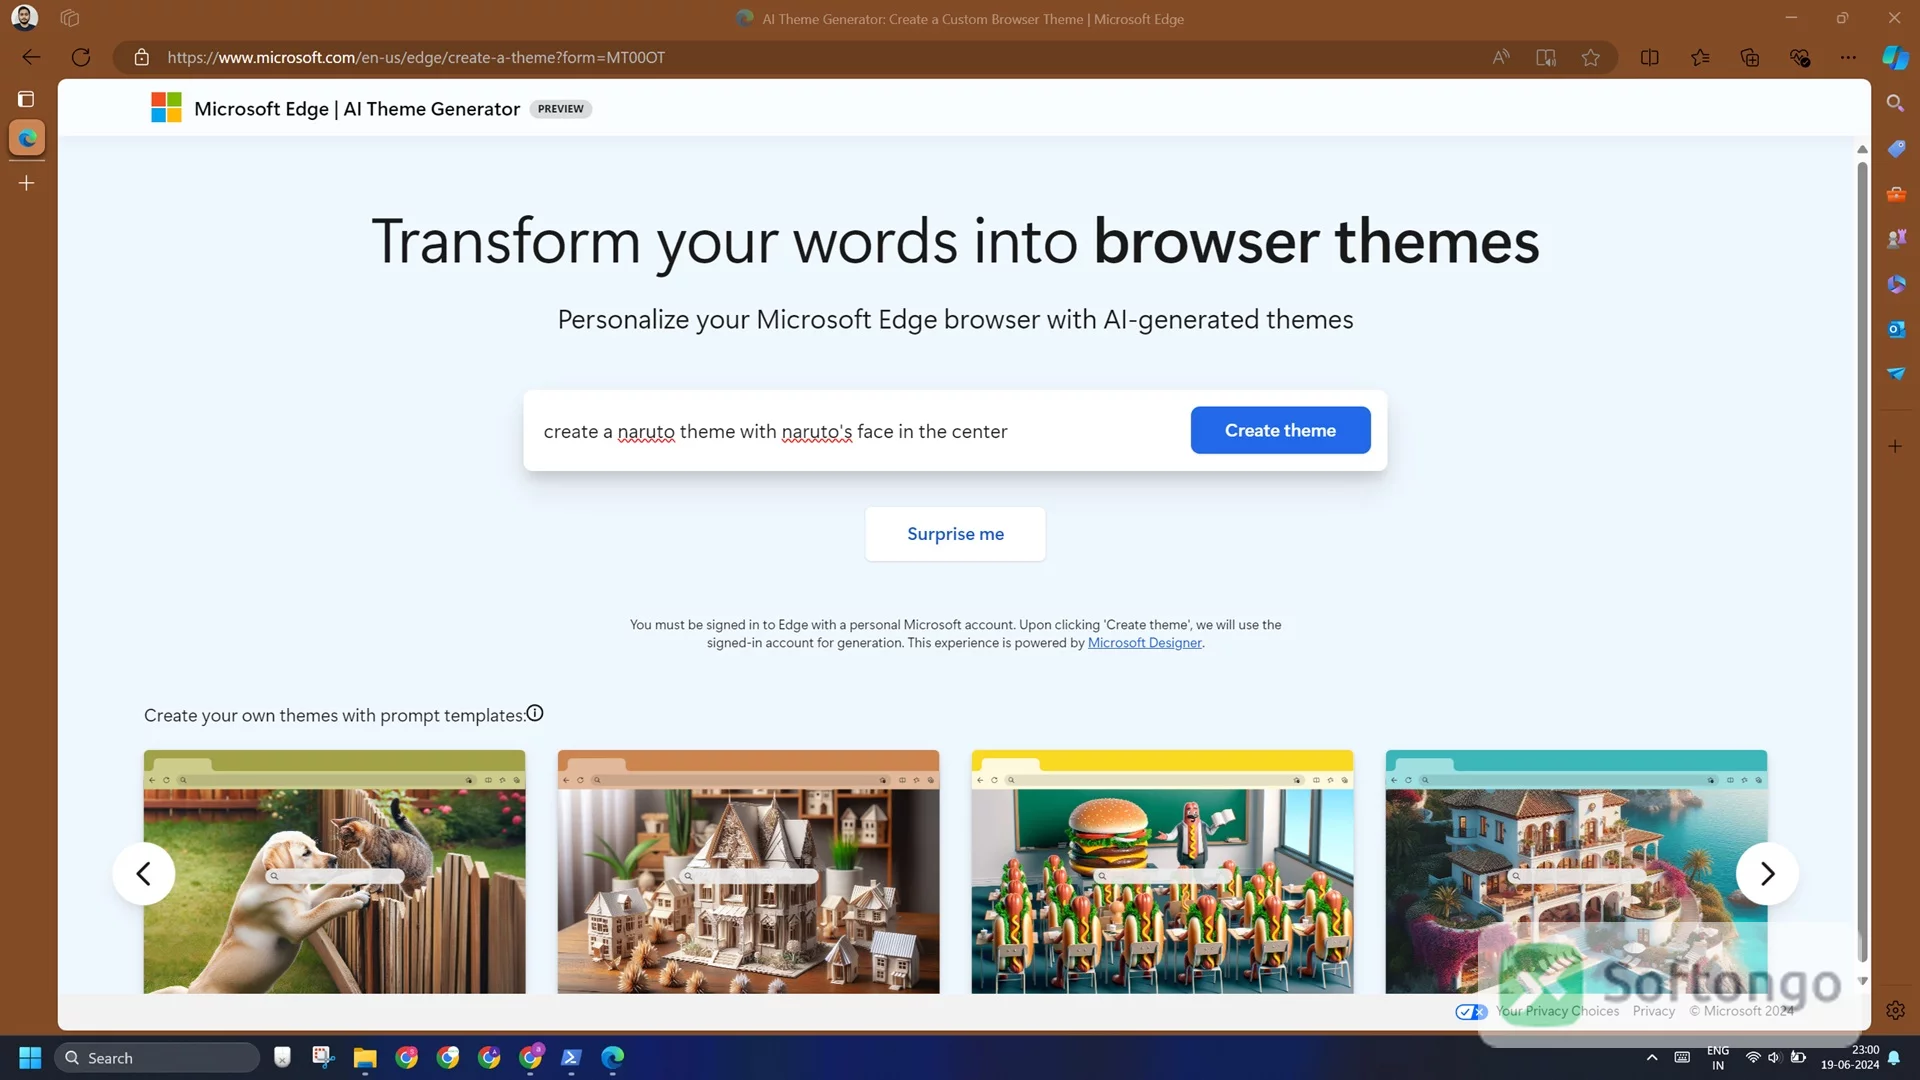Add this page to favorites with the star icon
Image resolution: width=1920 pixels, height=1080 pixels.
[1591, 57]
